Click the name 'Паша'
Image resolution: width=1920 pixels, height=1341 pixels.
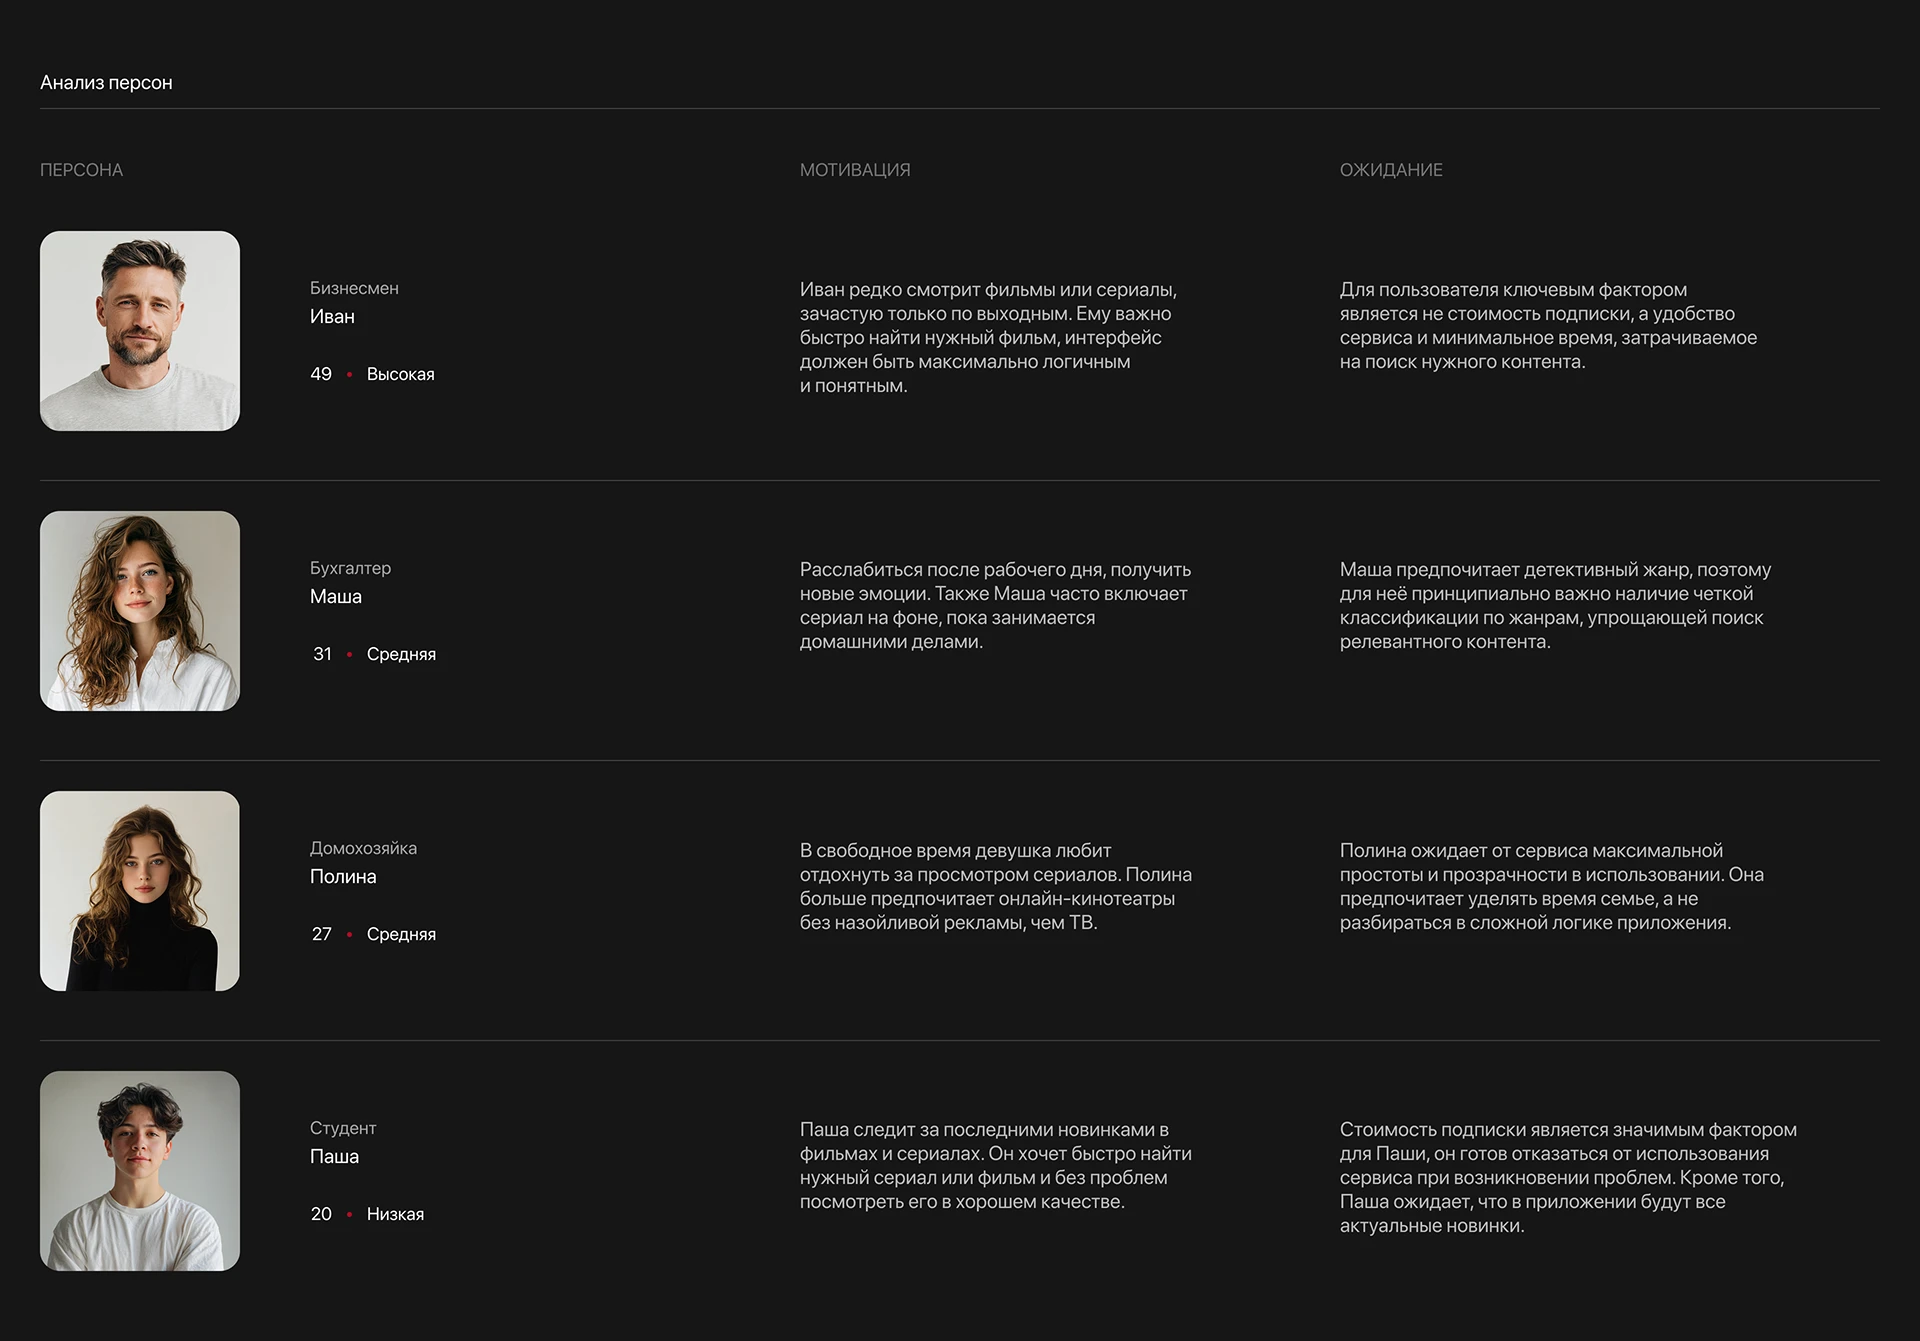point(334,1157)
